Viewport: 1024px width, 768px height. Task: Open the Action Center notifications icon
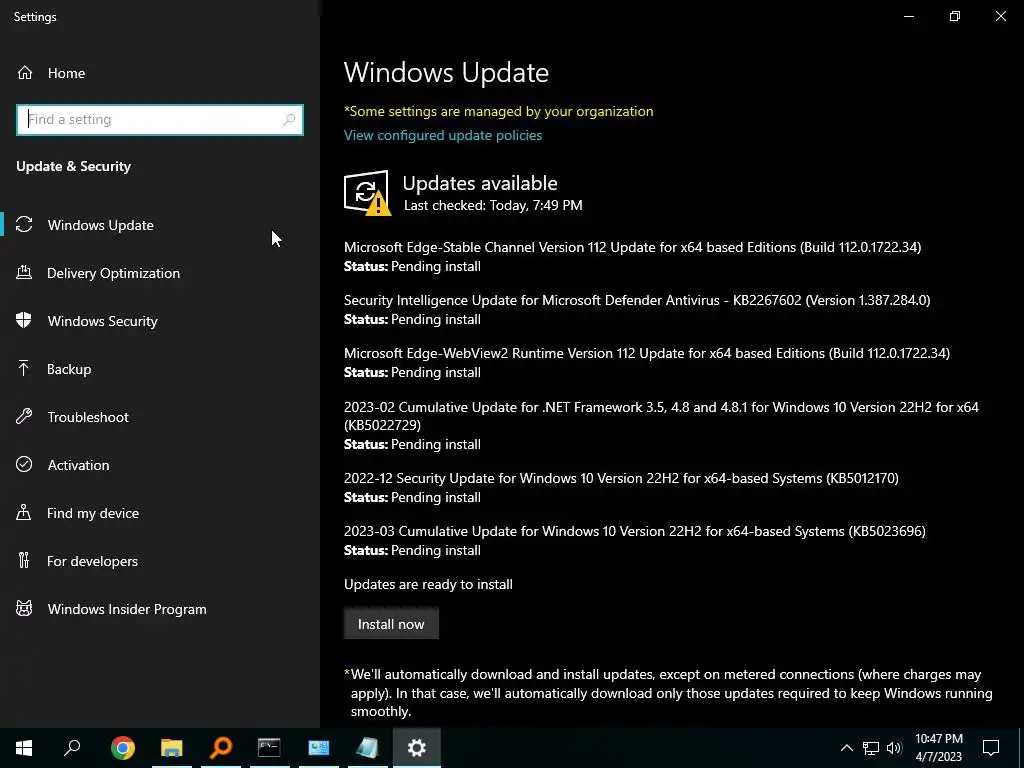991,748
